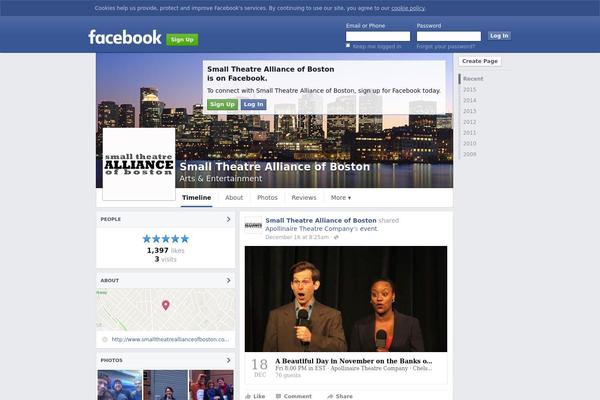Click Forgot your password link
Image resolution: width=600 pixels, height=400 pixels.
pos(446,46)
